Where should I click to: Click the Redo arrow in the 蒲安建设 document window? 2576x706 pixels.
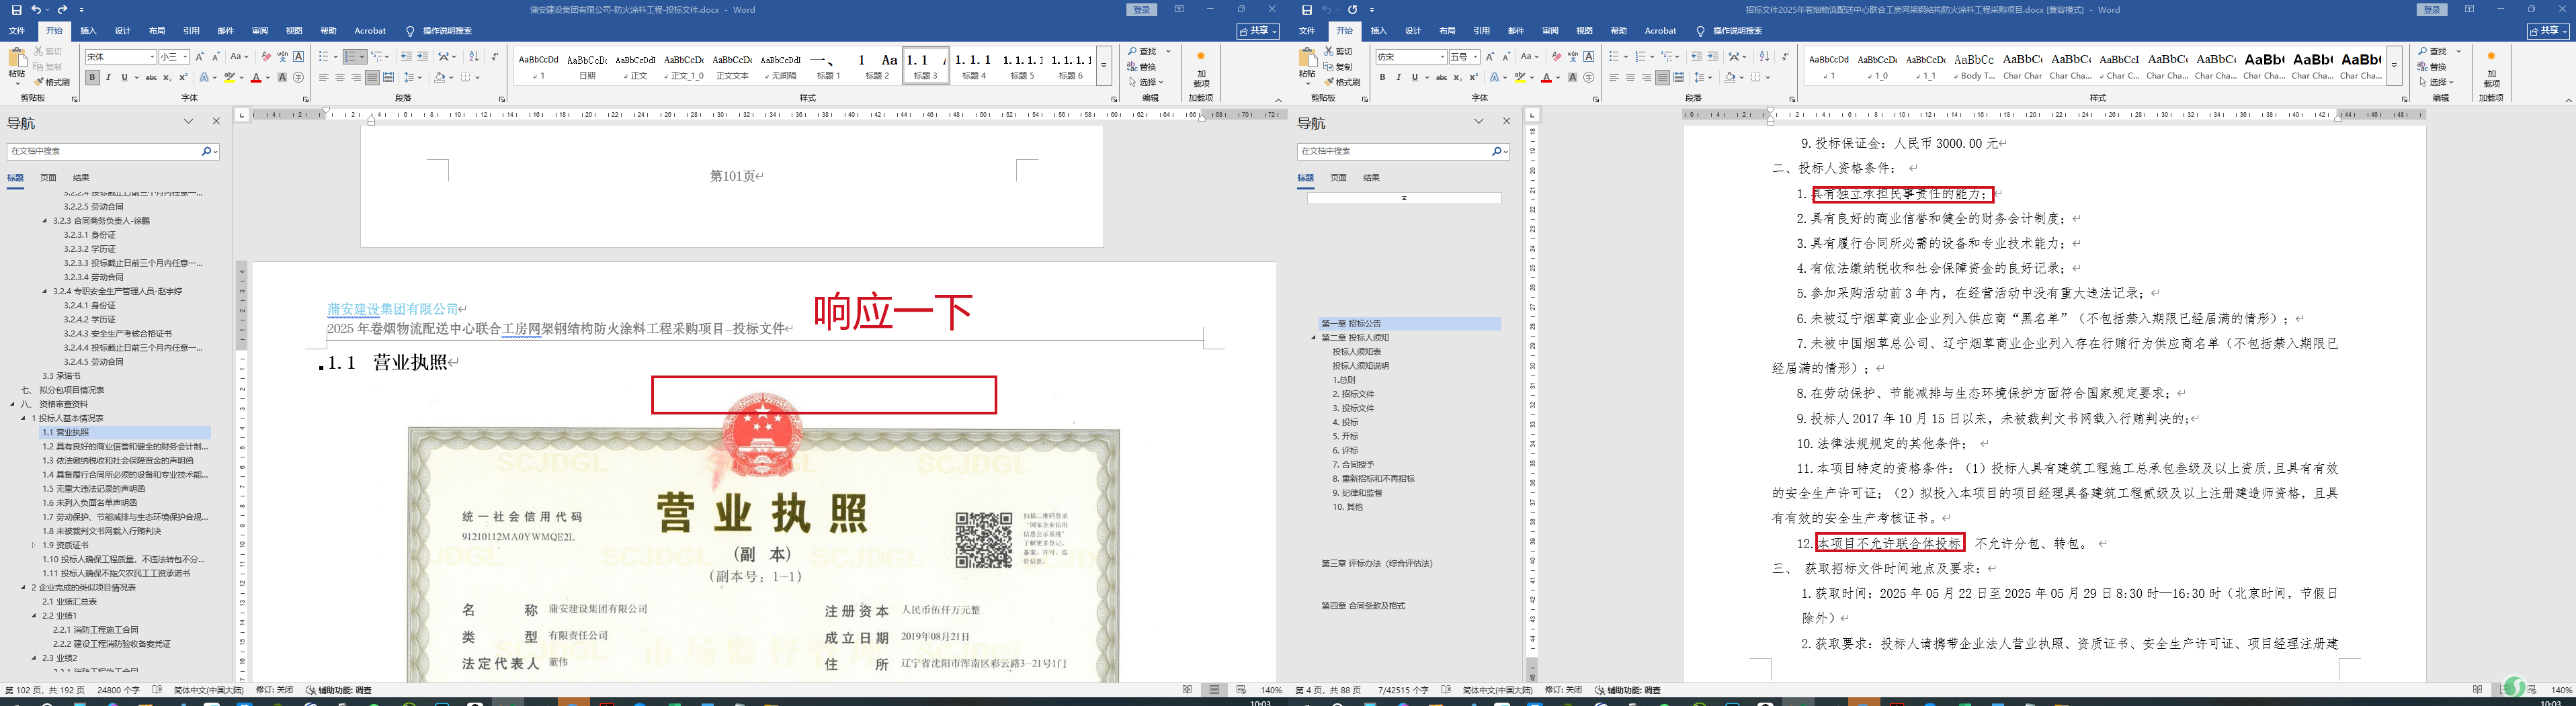click(63, 10)
